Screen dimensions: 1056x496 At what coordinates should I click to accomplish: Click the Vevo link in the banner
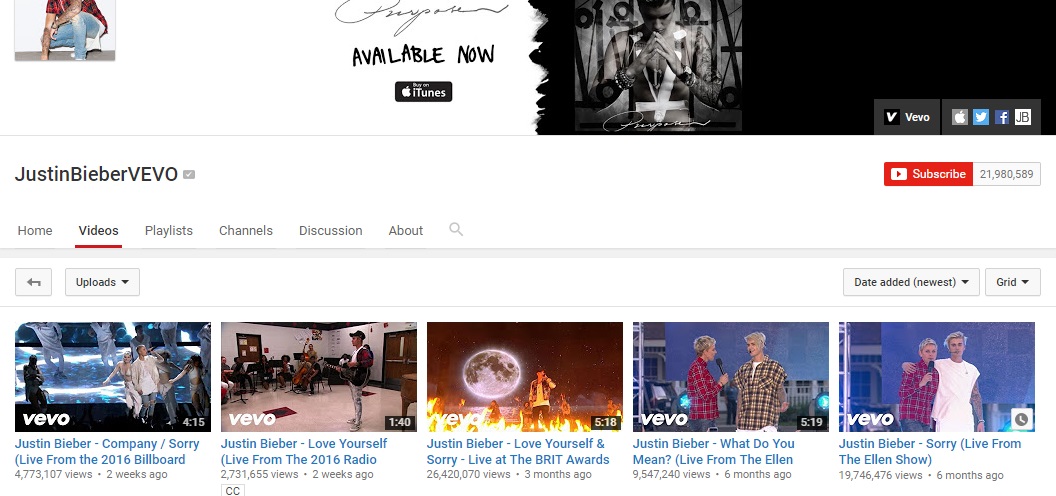click(906, 117)
